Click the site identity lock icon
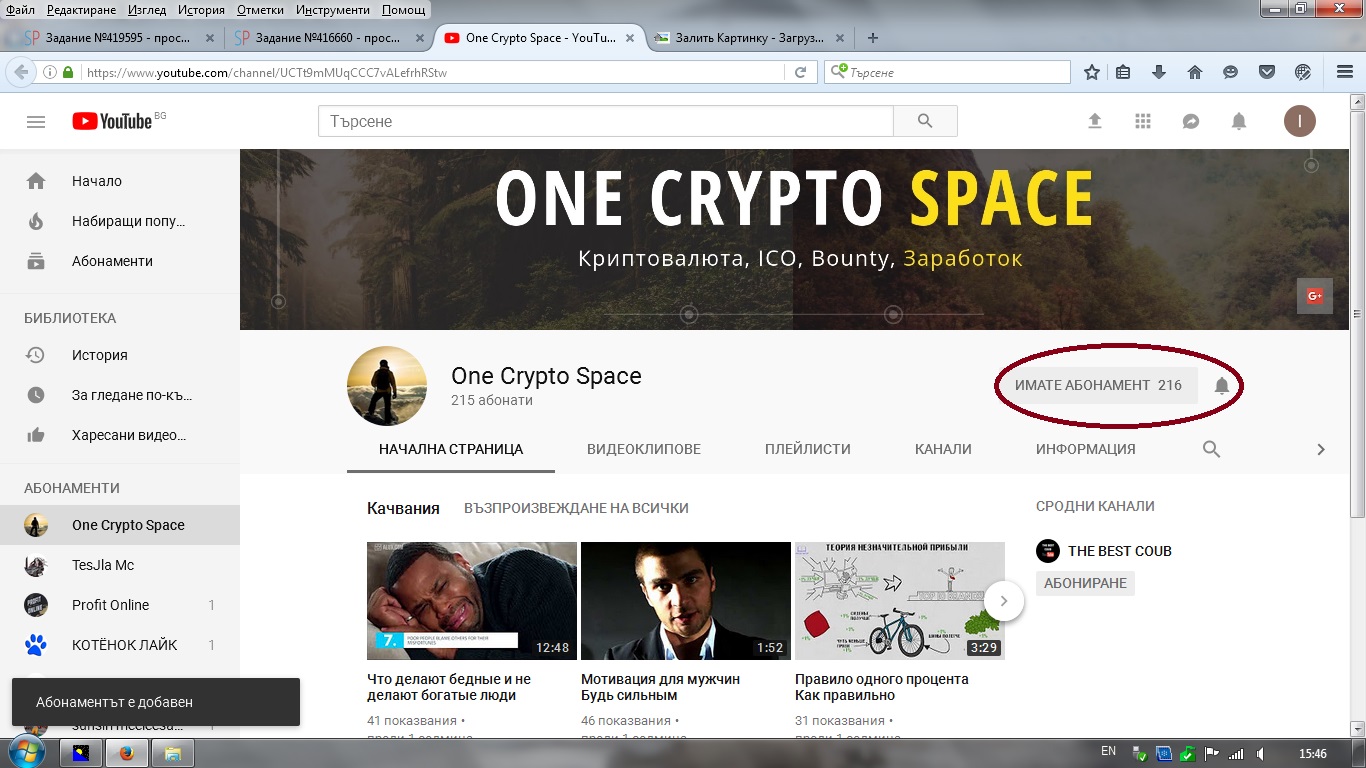 click(x=69, y=72)
